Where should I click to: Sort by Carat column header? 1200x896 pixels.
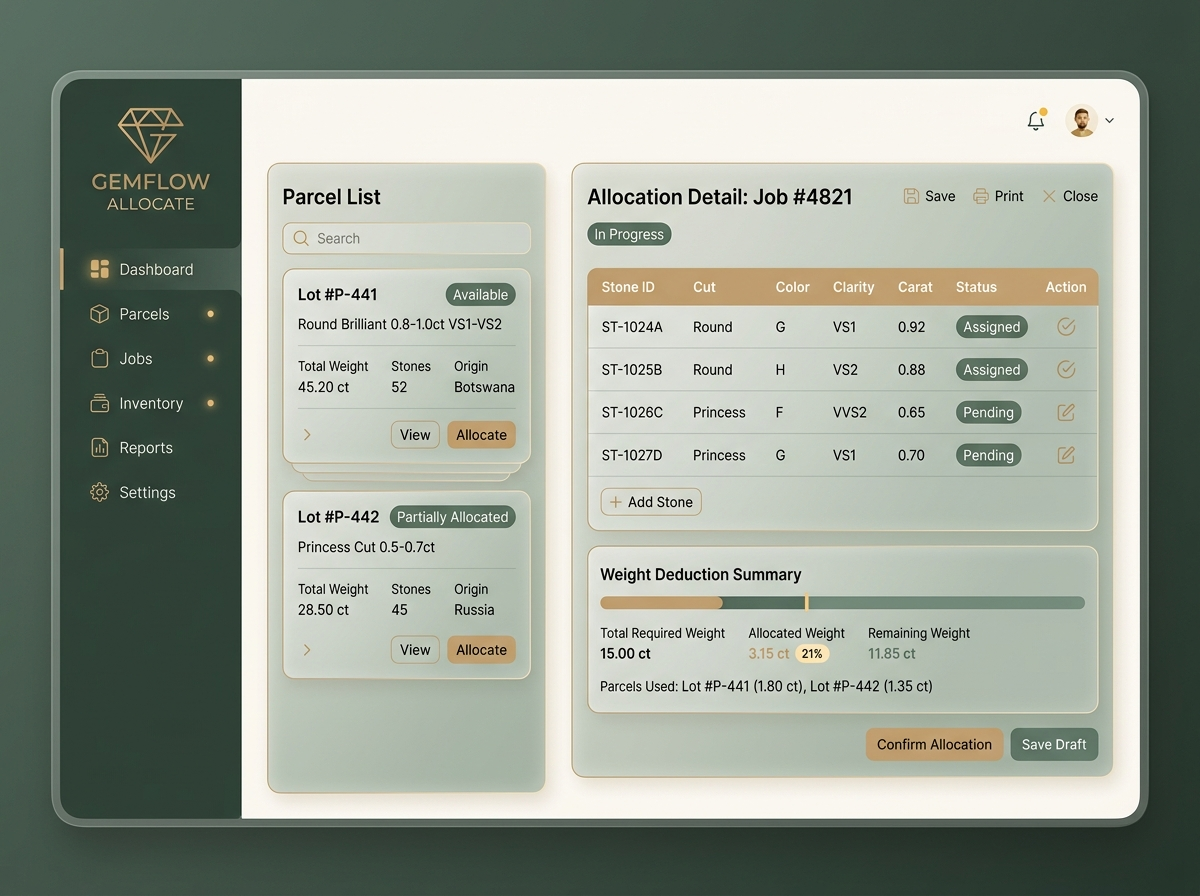[x=915, y=287]
